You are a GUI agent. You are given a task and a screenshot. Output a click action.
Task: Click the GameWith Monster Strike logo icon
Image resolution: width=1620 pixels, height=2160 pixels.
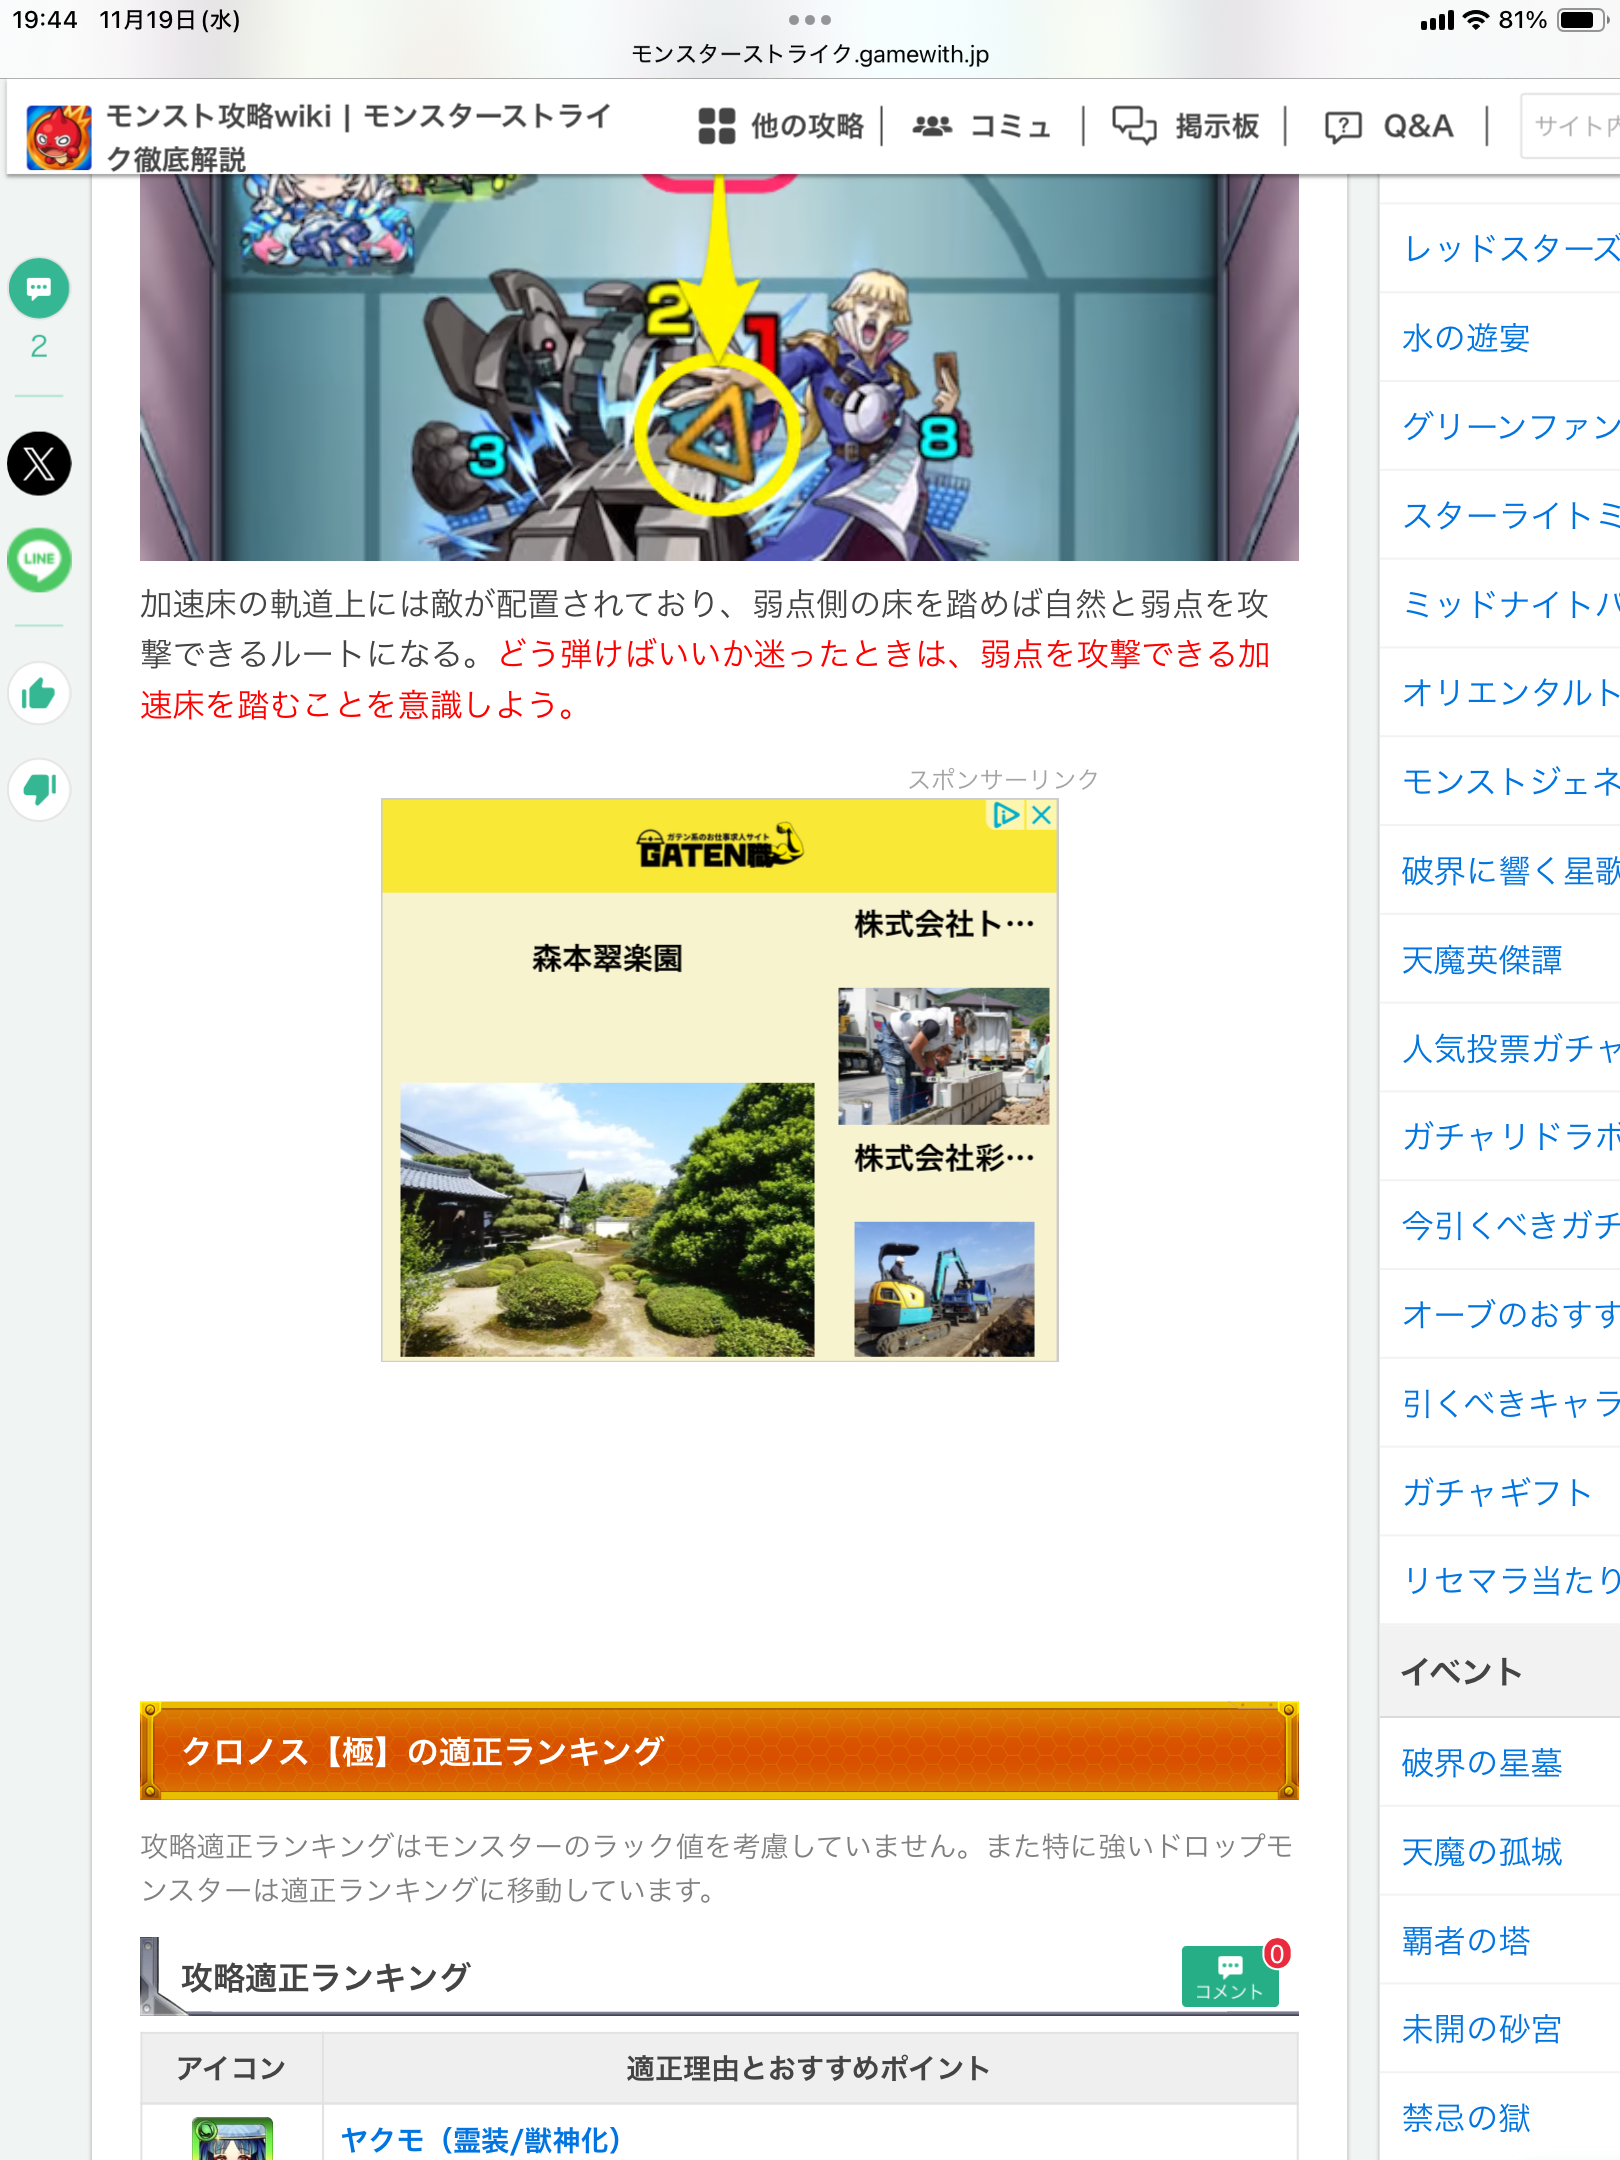[x=59, y=137]
